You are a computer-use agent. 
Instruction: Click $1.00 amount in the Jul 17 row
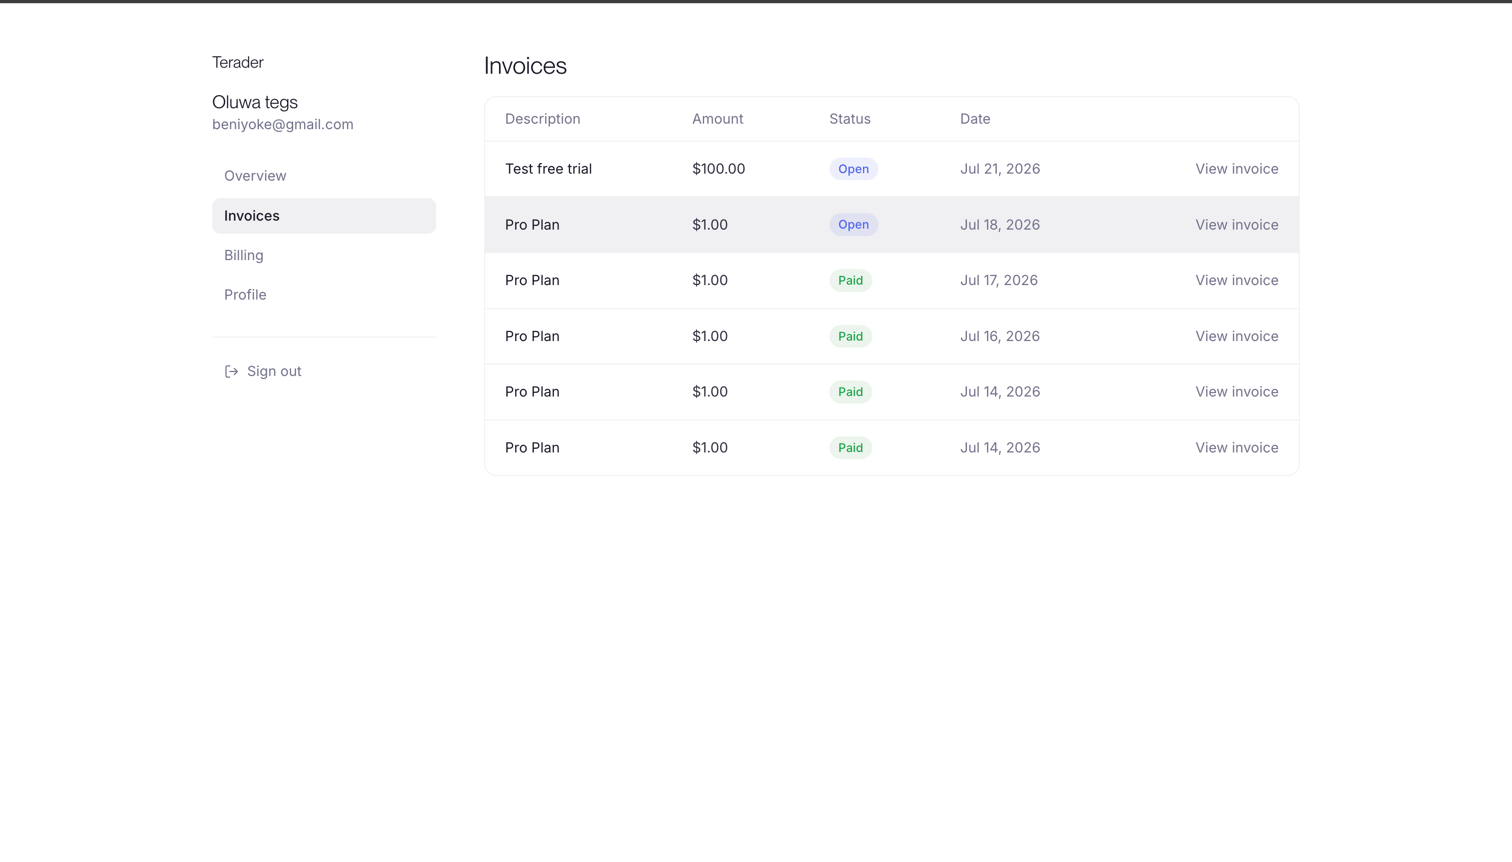710,281
